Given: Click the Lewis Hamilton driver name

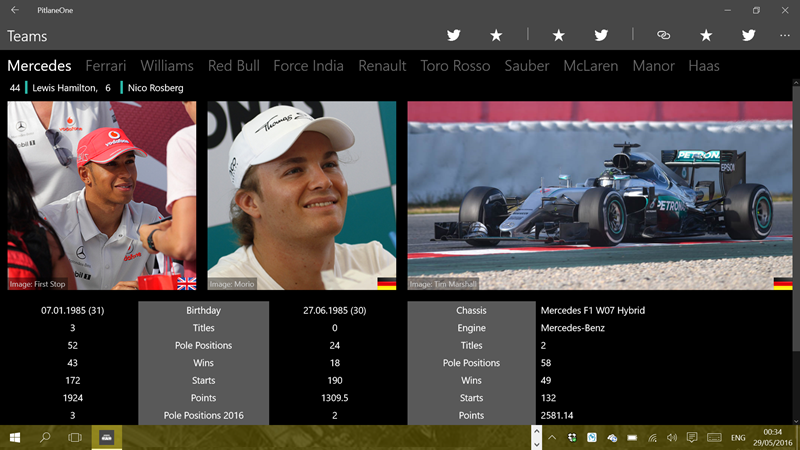Looking at the screenshot, I should pyautogui.click(x=65, y=88).
